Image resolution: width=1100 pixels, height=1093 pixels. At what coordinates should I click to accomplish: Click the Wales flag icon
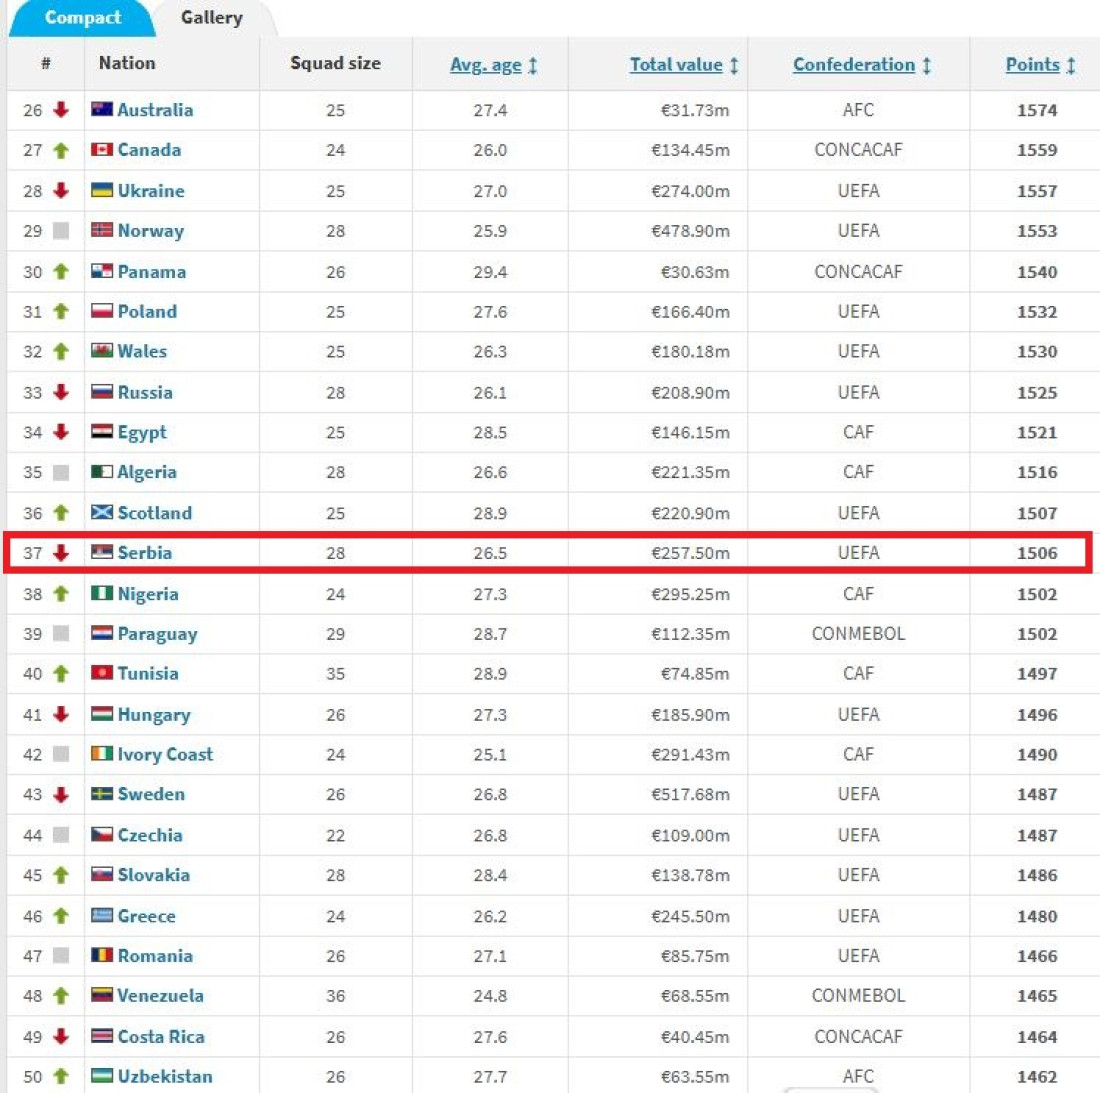(101, 351)
